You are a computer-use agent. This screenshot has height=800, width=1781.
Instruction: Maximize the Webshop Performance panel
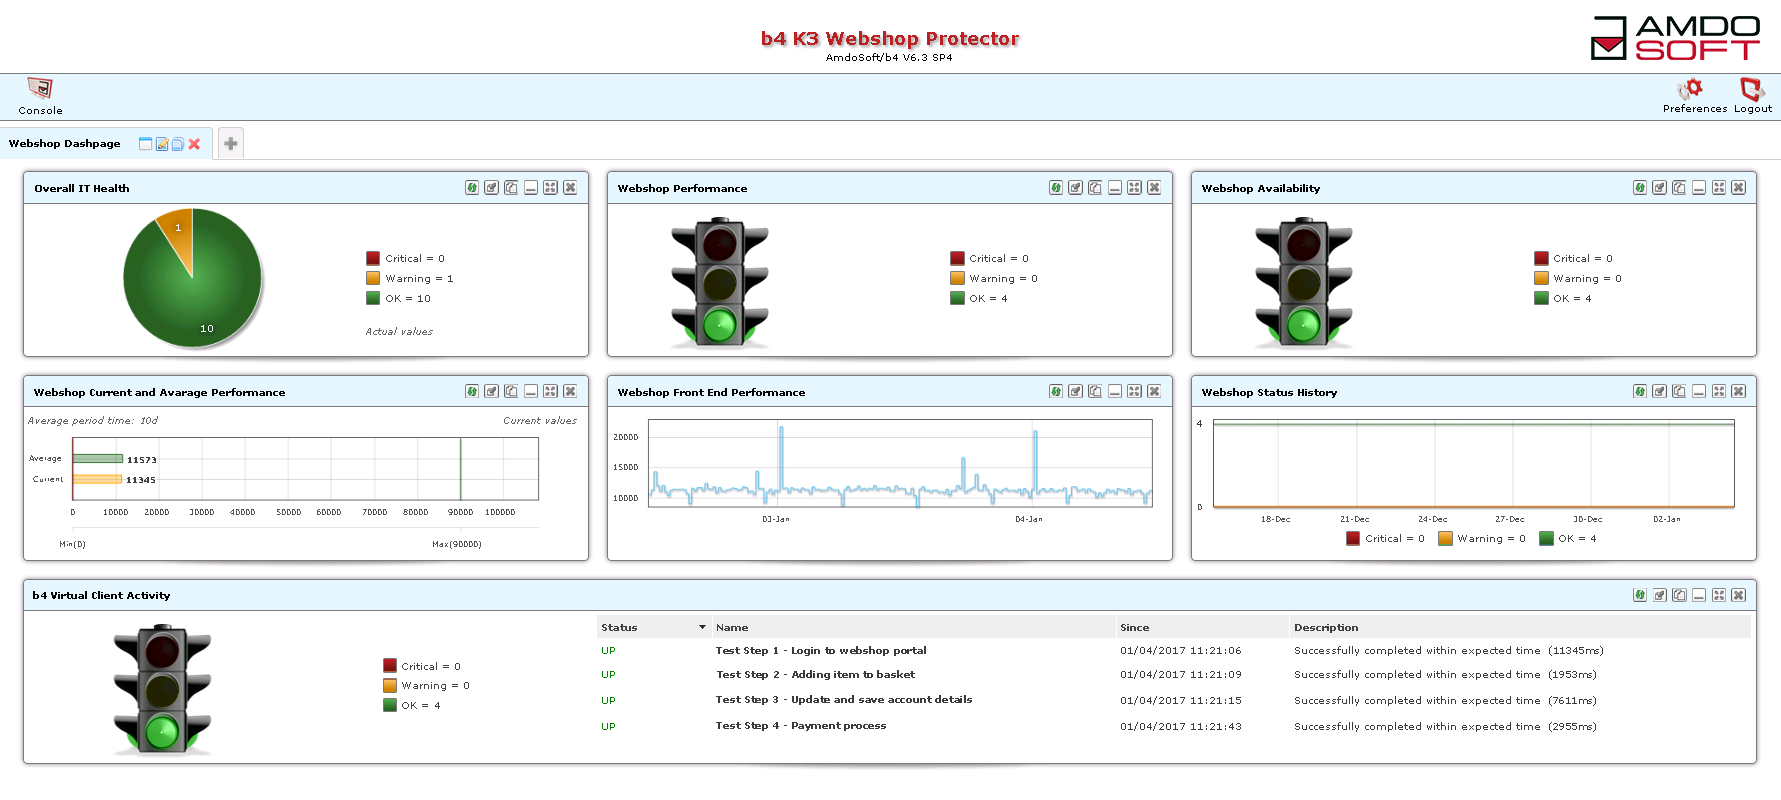1134,187
